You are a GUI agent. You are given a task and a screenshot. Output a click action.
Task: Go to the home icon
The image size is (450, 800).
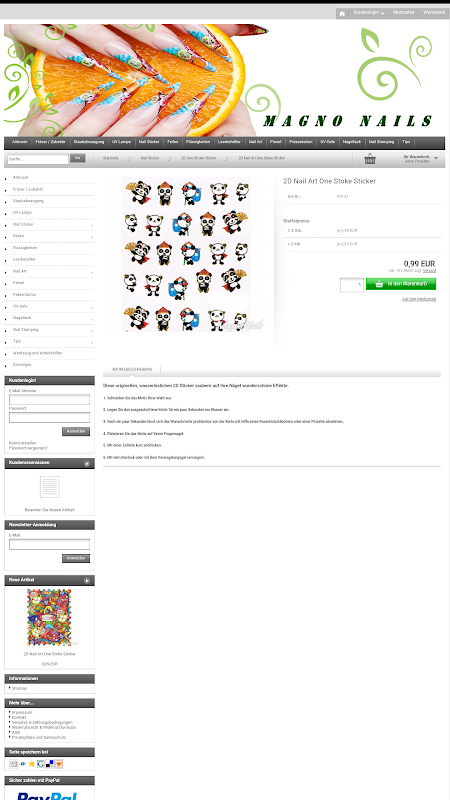342,13
